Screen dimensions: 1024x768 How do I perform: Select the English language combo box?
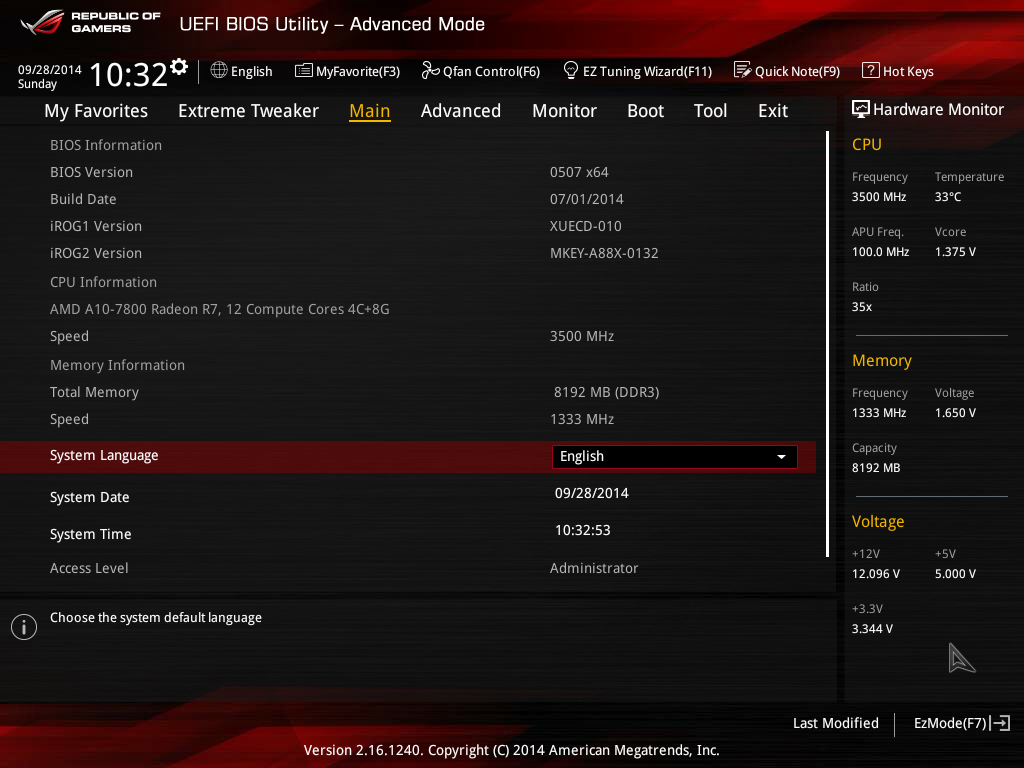[675, 456]
